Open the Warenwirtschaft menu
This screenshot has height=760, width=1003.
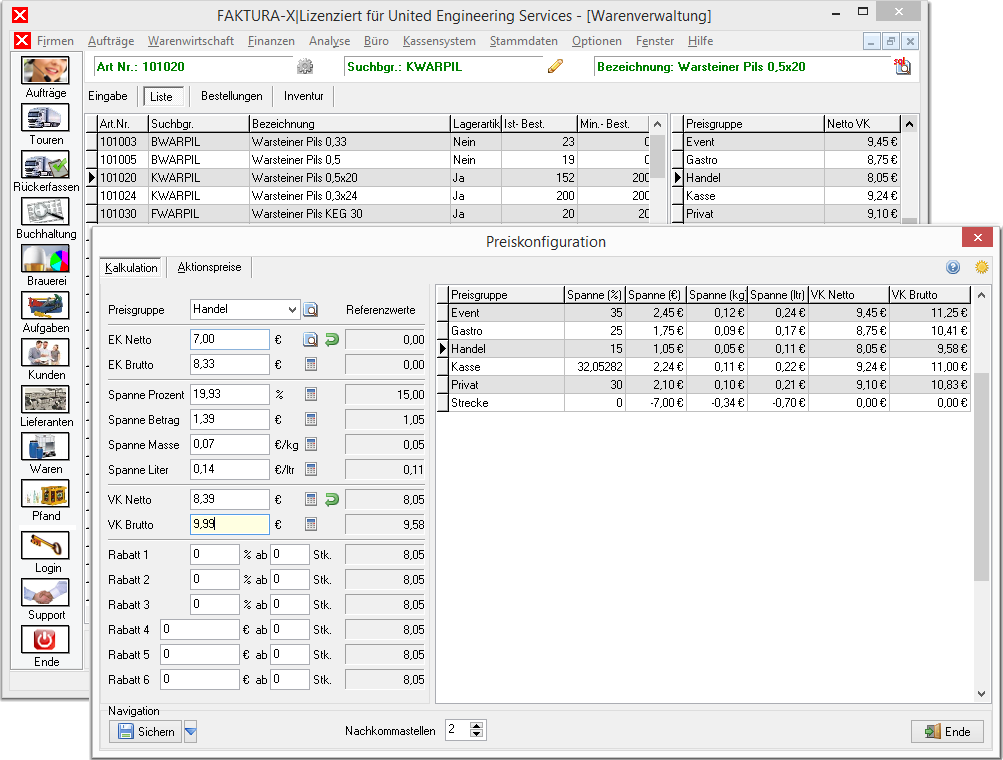click(x=191, y=41)
